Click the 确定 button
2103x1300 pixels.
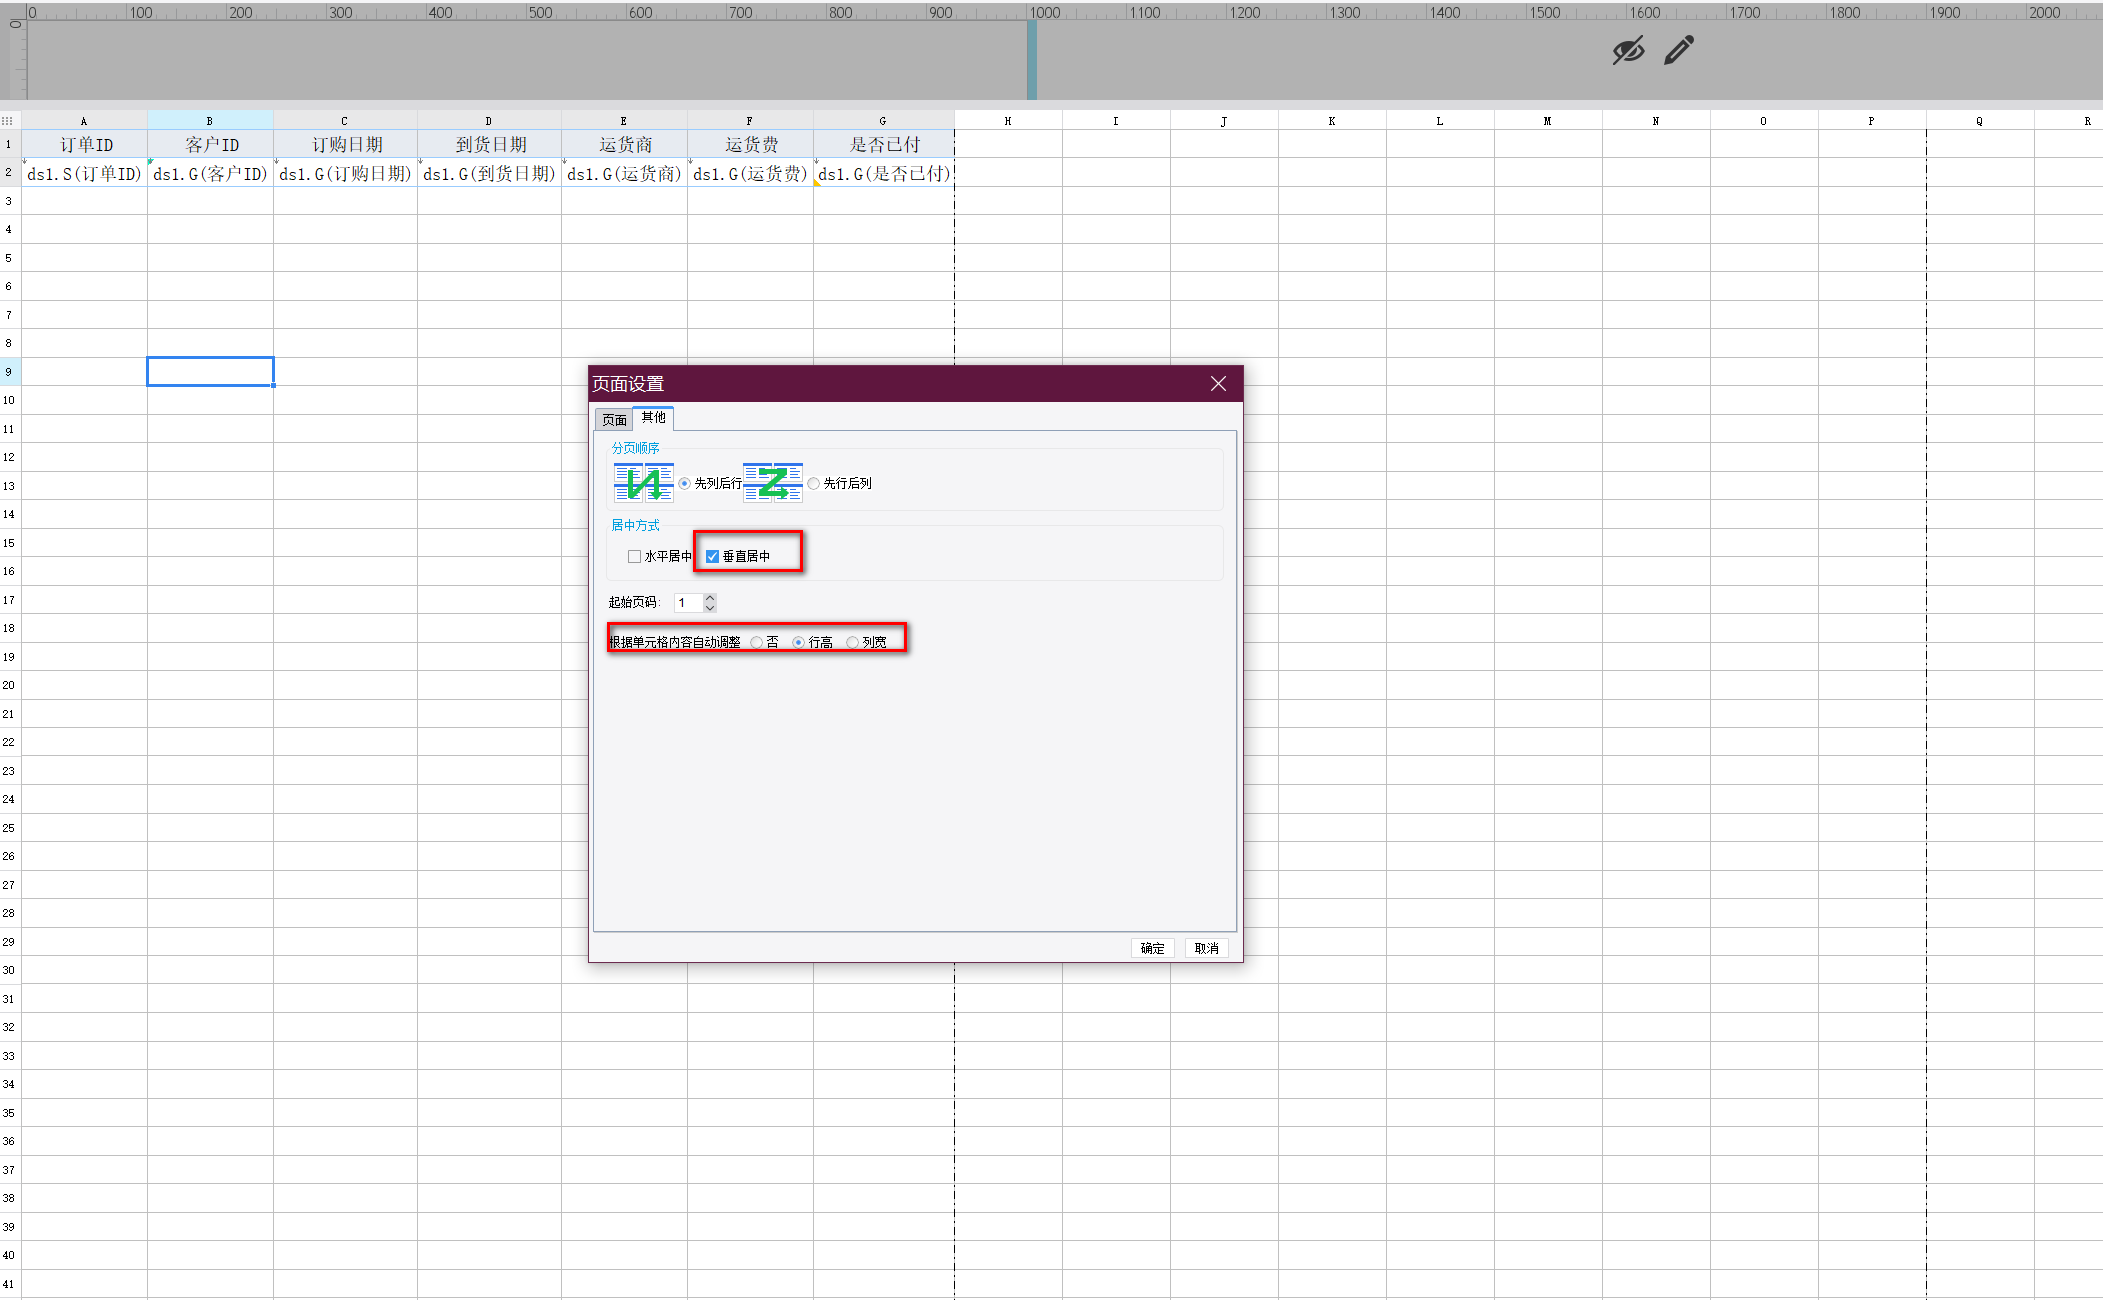[1152, 948]
